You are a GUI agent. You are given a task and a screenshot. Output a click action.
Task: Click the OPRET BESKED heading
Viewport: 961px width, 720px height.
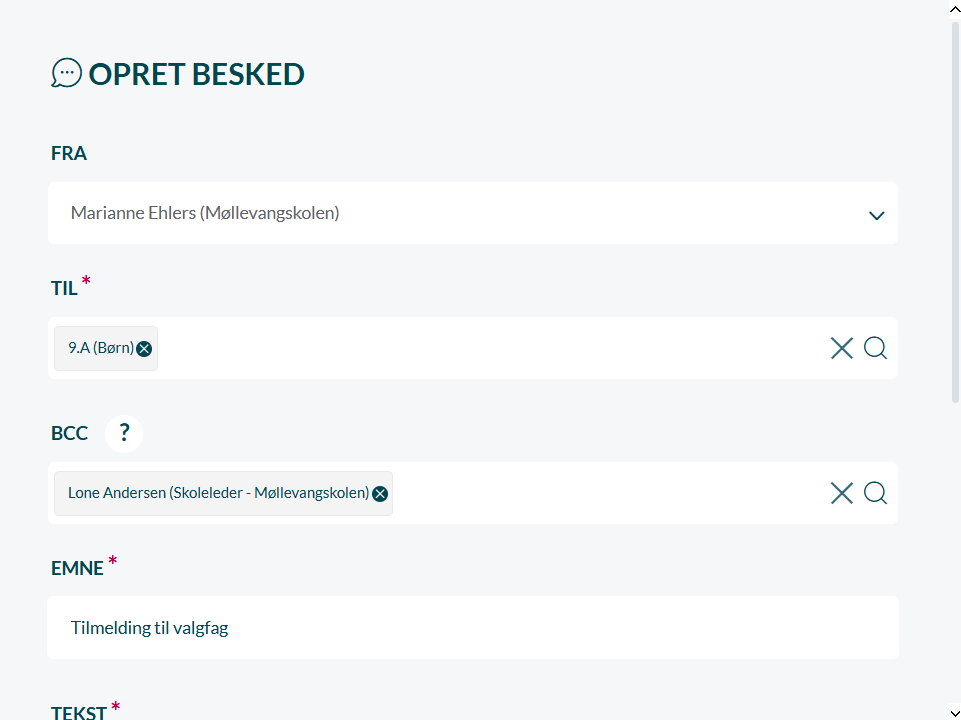[x=196, y=74]
